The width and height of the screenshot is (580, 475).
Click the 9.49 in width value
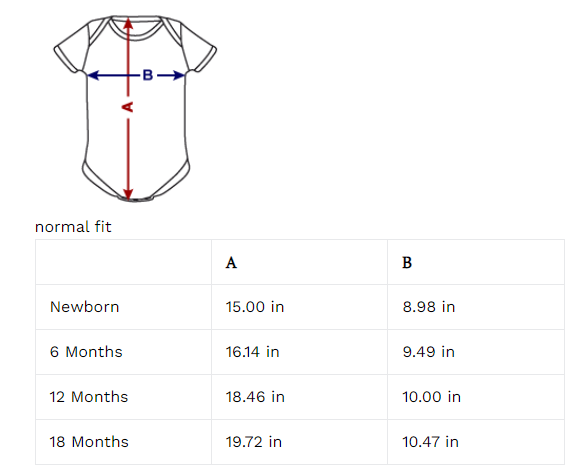tap(429, 352)
